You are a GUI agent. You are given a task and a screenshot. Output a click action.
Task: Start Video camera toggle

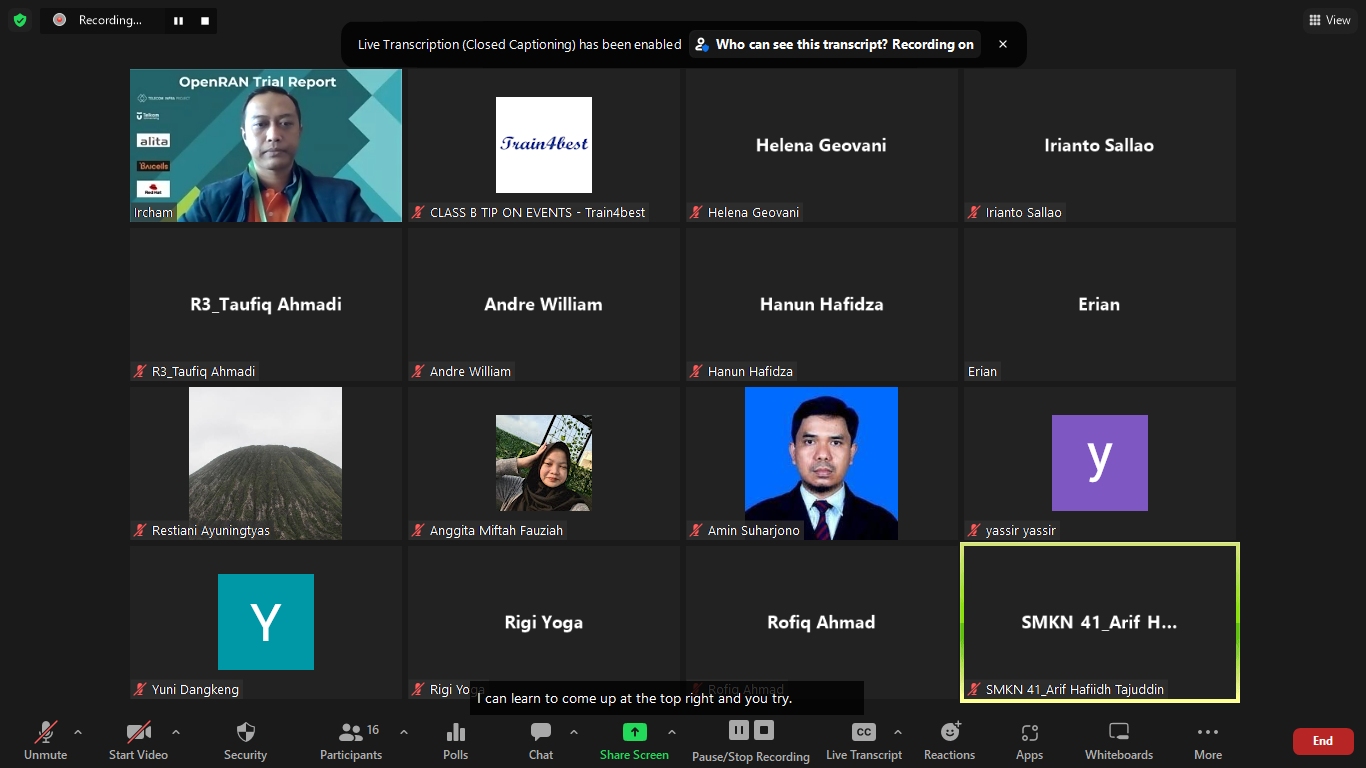coord(138,733)
